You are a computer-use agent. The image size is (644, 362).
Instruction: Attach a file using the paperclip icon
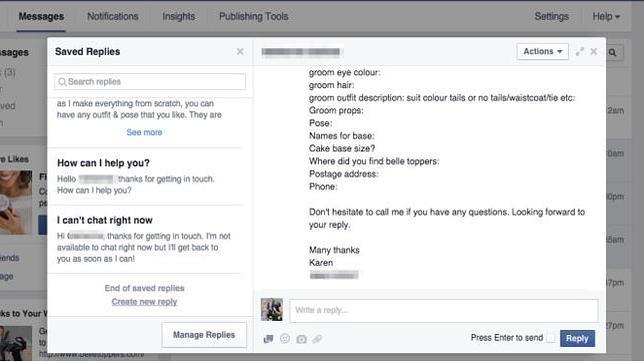(x=317, y=339)
